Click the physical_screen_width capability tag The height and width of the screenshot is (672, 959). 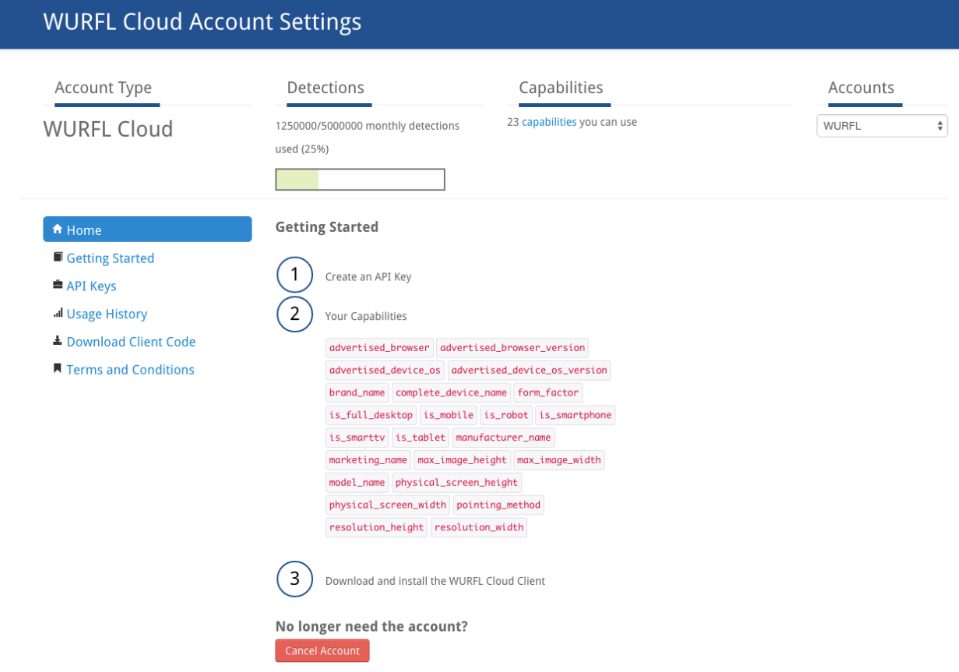(388, 505)
